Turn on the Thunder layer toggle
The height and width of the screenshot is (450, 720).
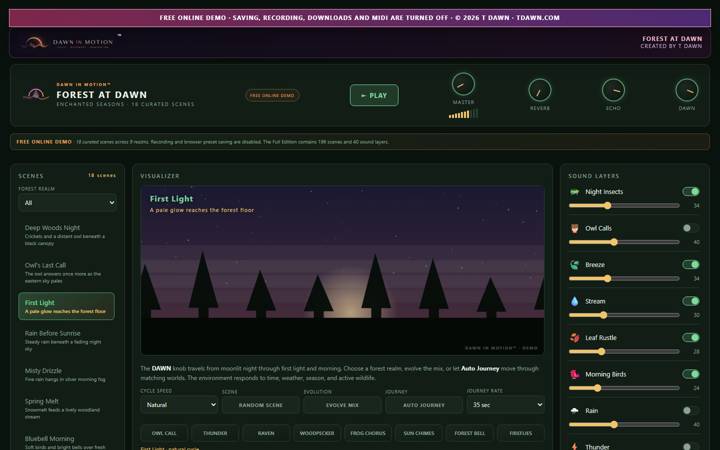691,446
